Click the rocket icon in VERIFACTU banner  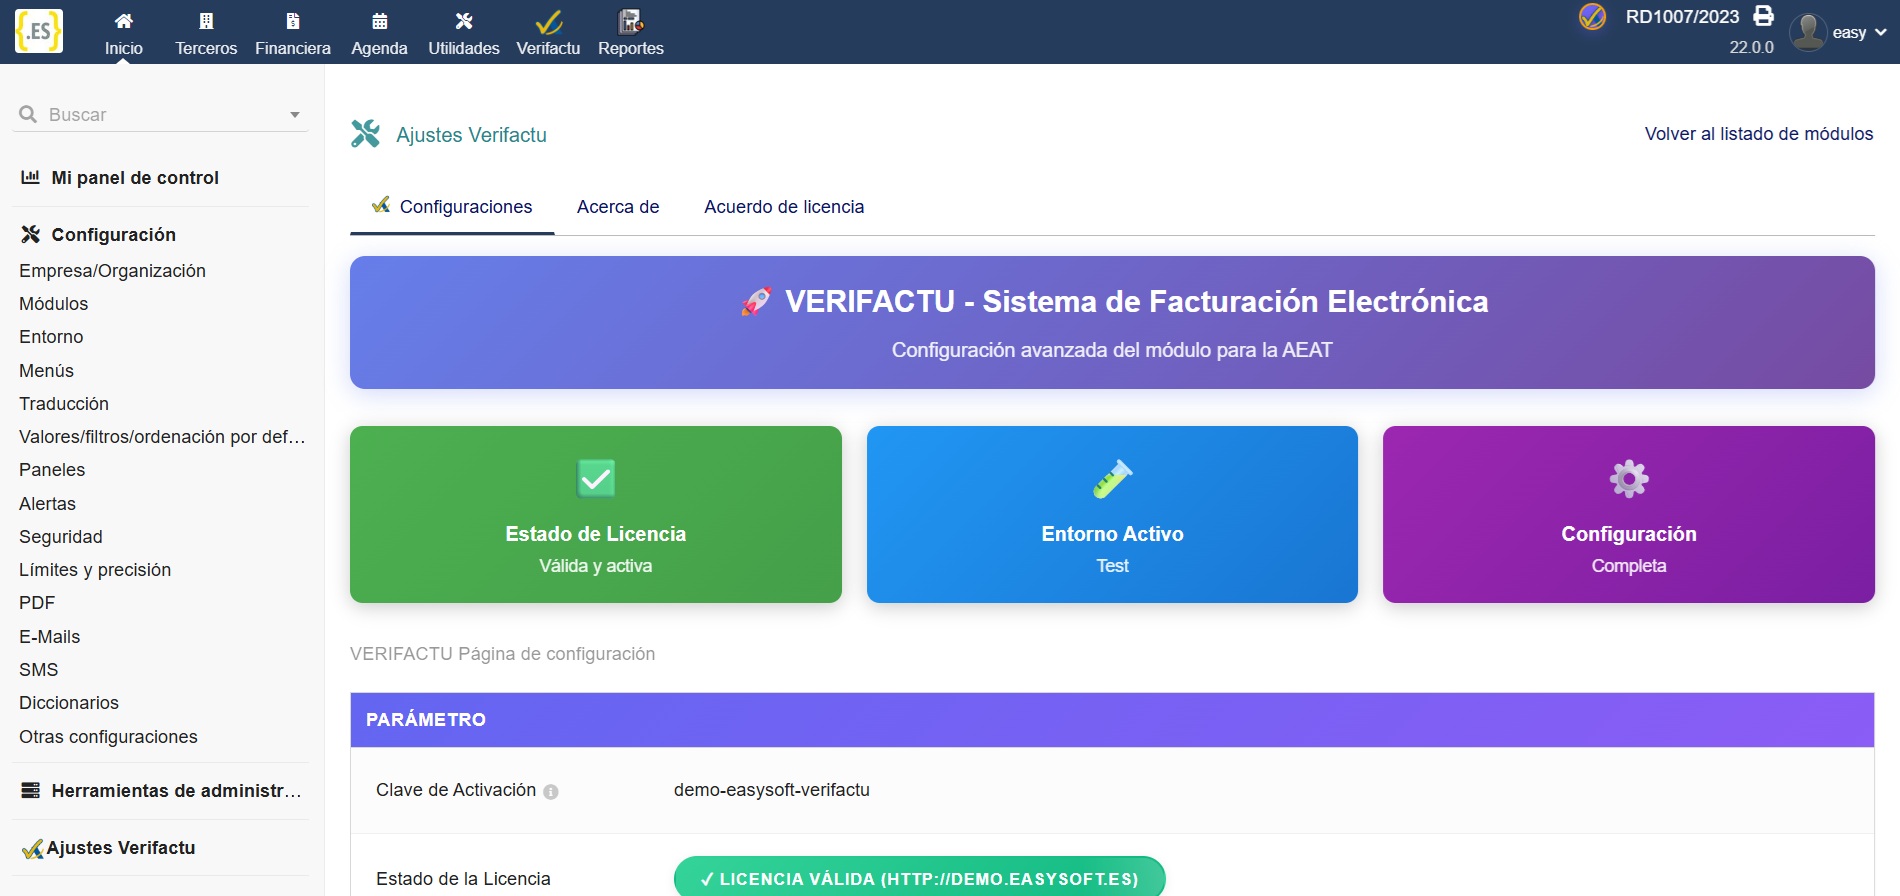756,301
